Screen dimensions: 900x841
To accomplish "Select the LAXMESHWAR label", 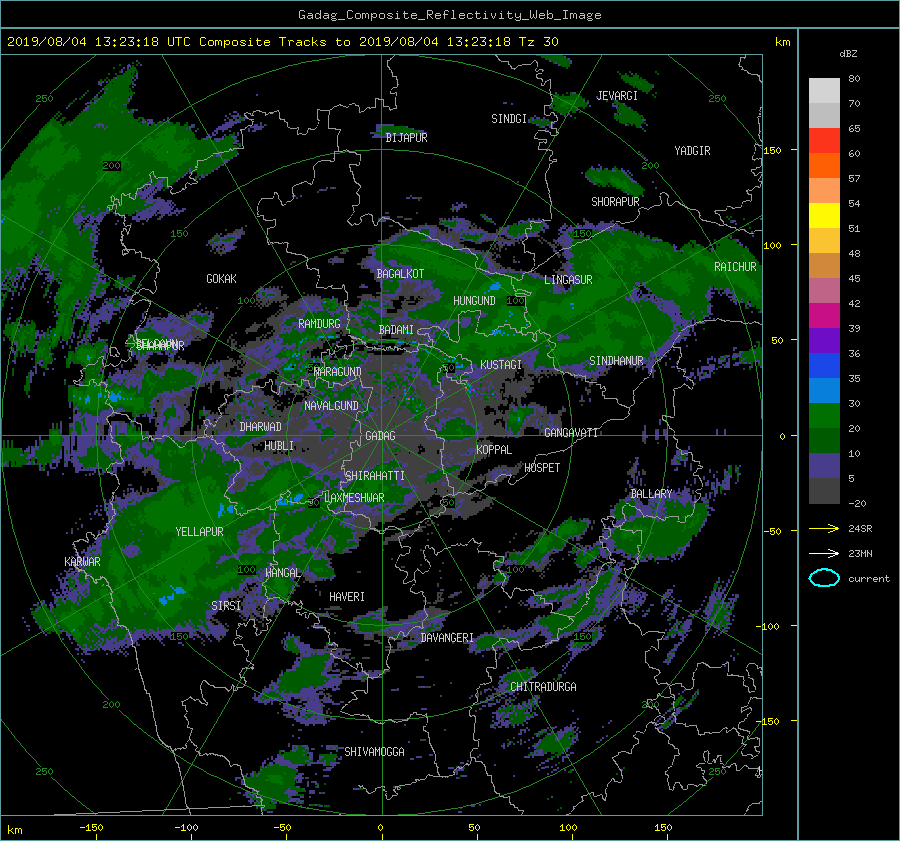I will pyautogui.click(x=354, y=498).
